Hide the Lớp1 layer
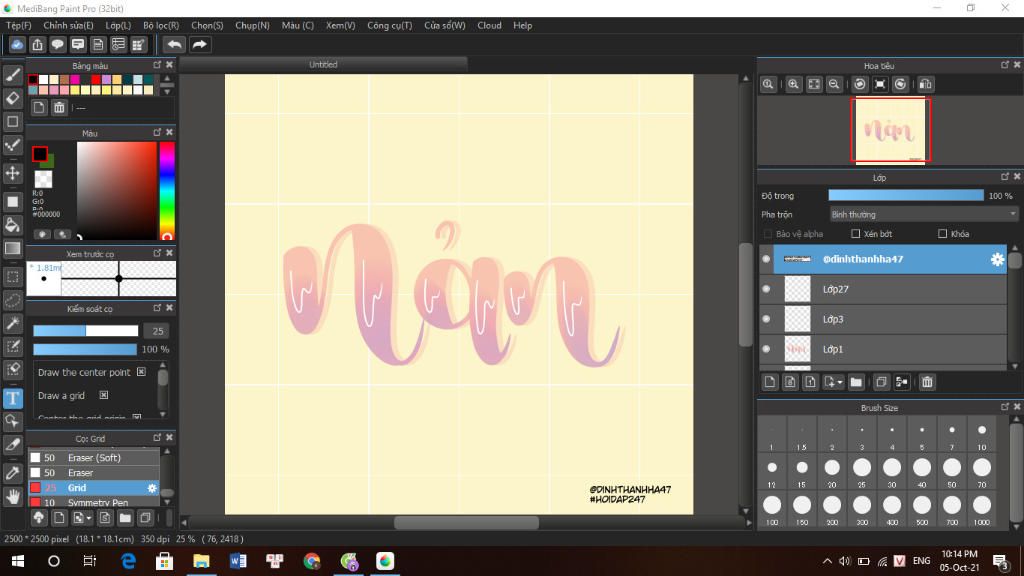 tap(767, 349)
